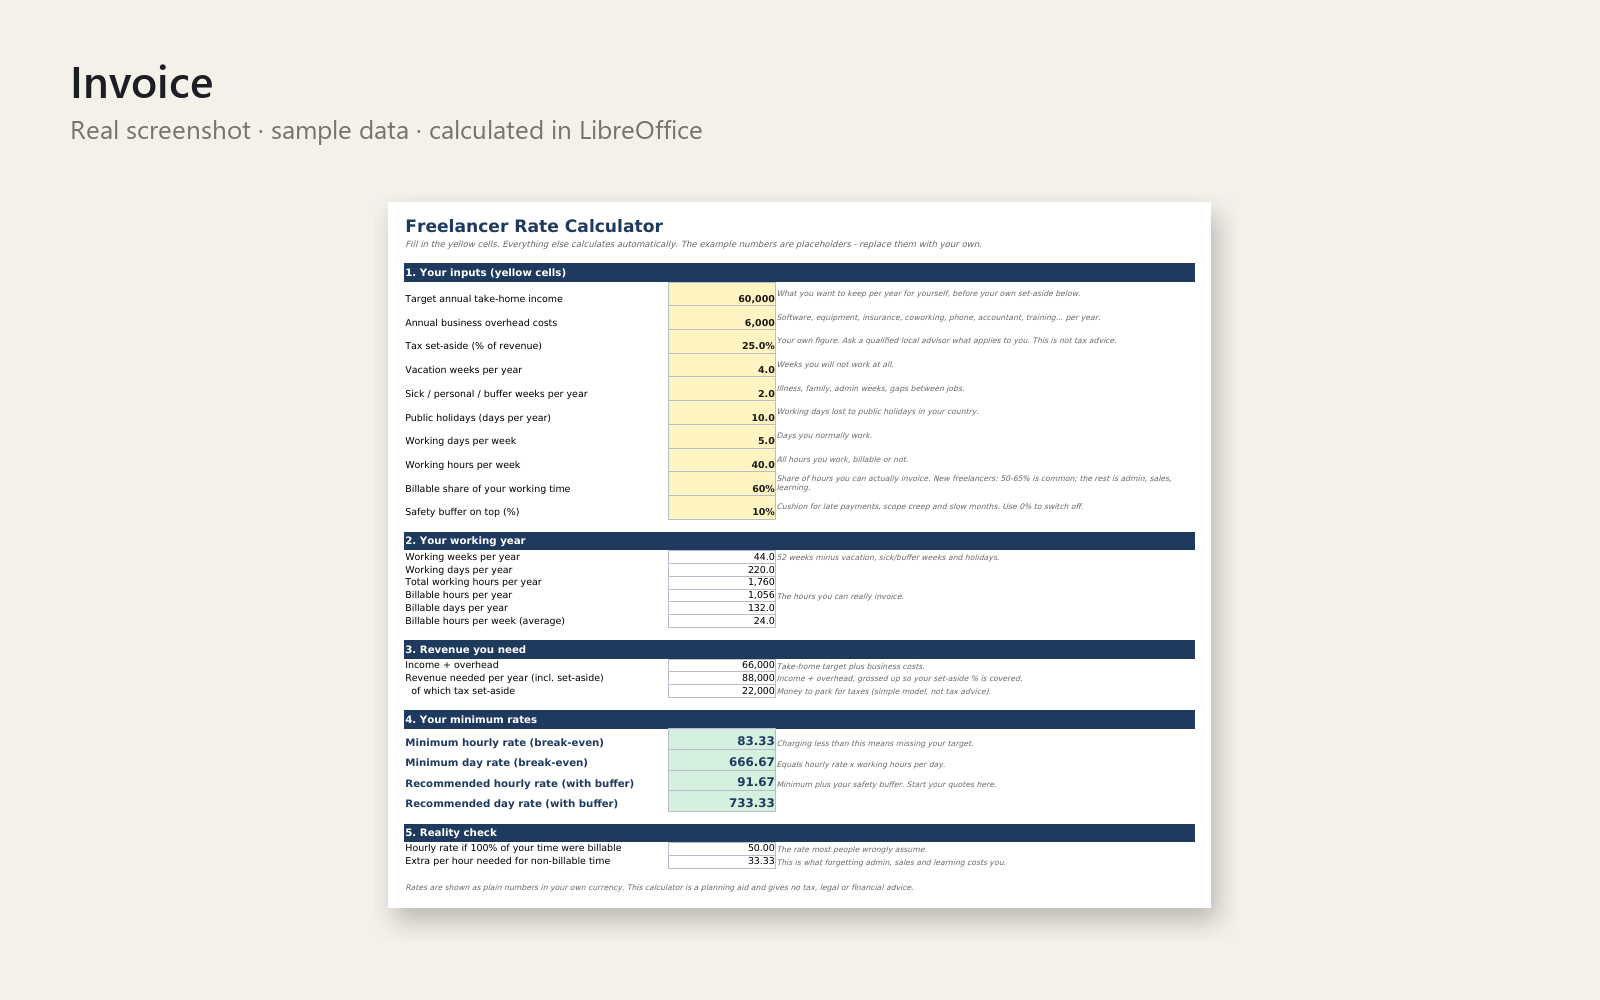Click the 66,000 income plus overhead value
This screenshot has width=1600, height=1000.
(722, 665)
